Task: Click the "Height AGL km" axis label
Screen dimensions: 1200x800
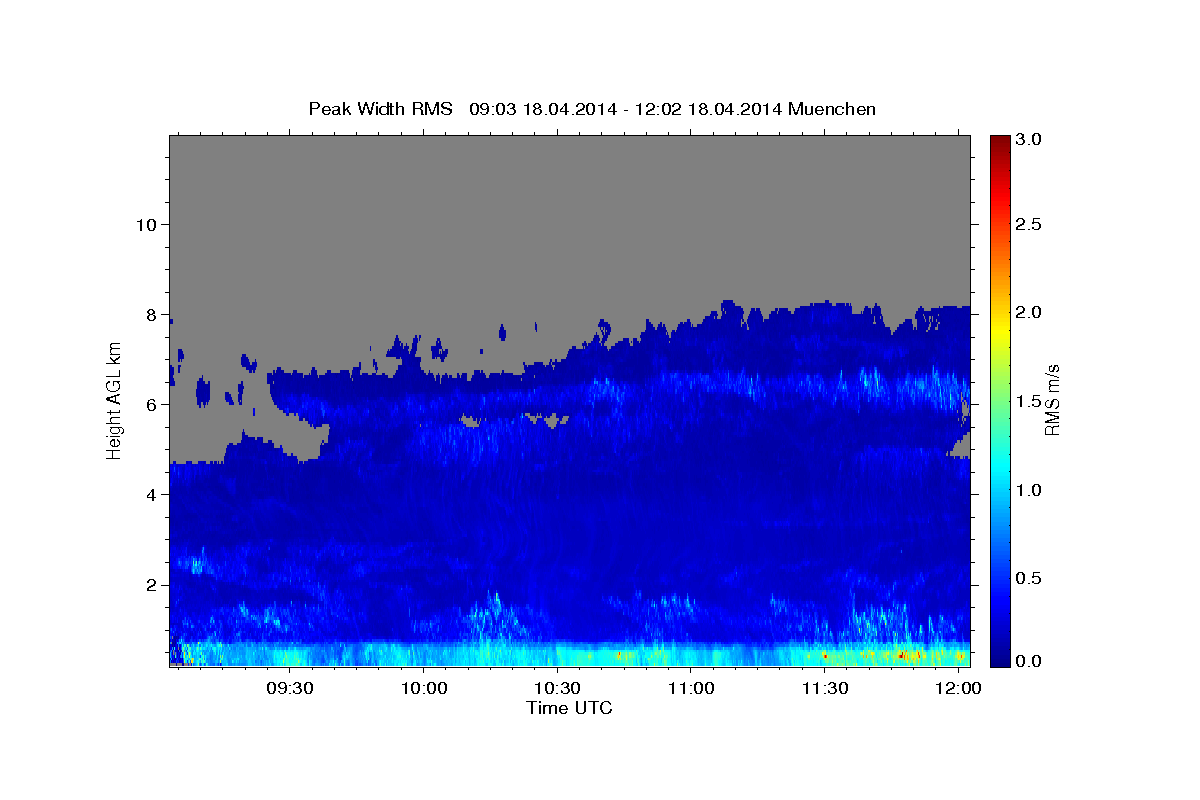Action: pyautogui.click(x=115, y=399)
